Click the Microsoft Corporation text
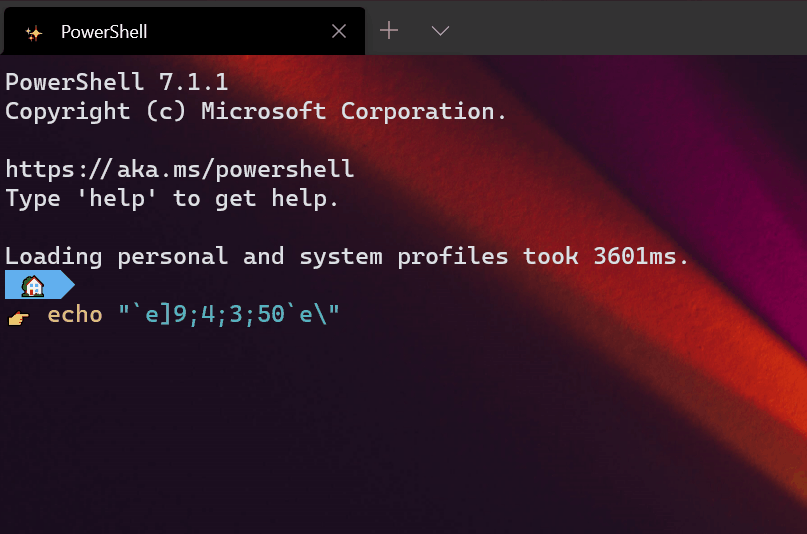 coord(354,111)
